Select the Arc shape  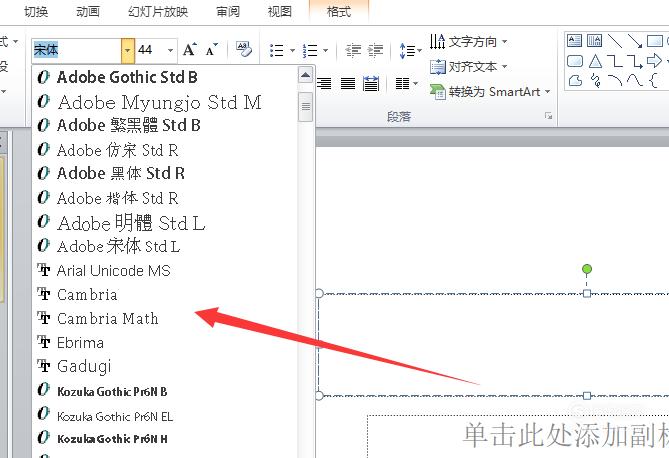pos(615,80)
